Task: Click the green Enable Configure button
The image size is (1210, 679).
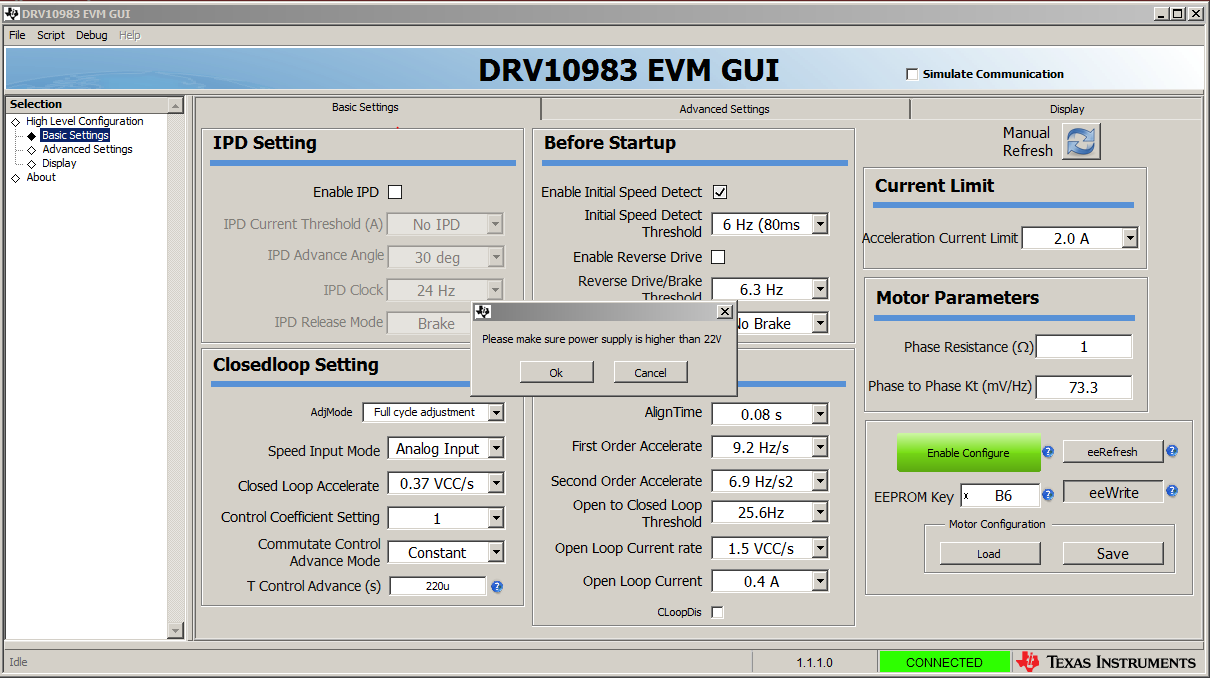Action: pos(968,453)
